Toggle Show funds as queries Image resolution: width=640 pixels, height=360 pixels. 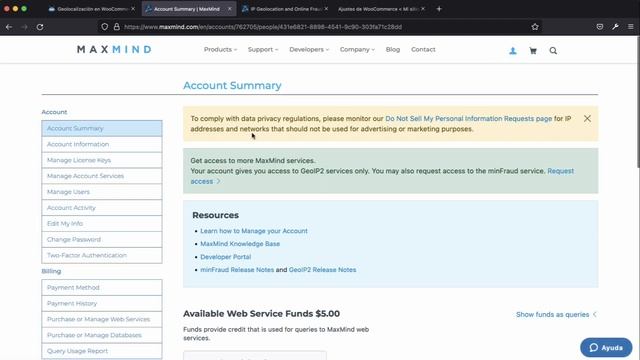556,314
